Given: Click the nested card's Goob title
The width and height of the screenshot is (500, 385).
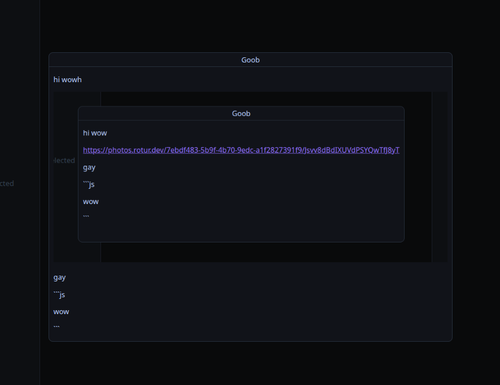Looking at the screenshot, I should (x=241, y=114).
